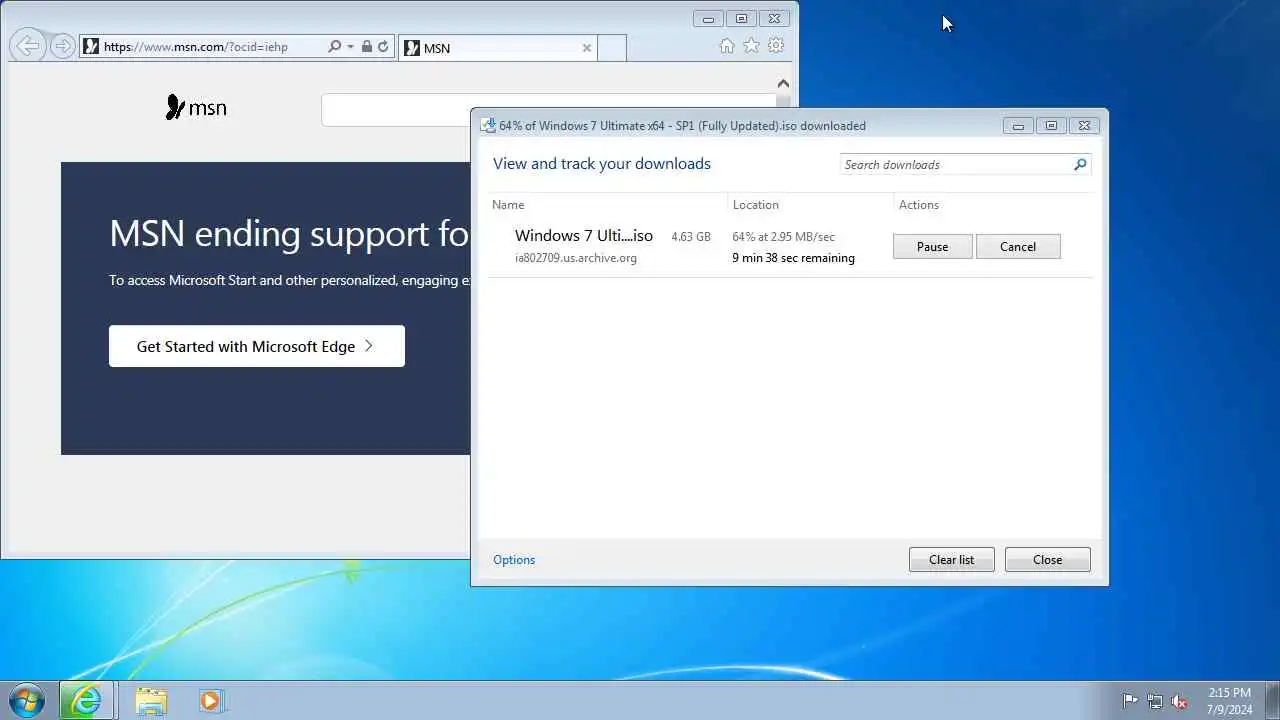The image size is (1280, 720).
Task: Click the Show desktop strip
Action: tap(1272, 701)
